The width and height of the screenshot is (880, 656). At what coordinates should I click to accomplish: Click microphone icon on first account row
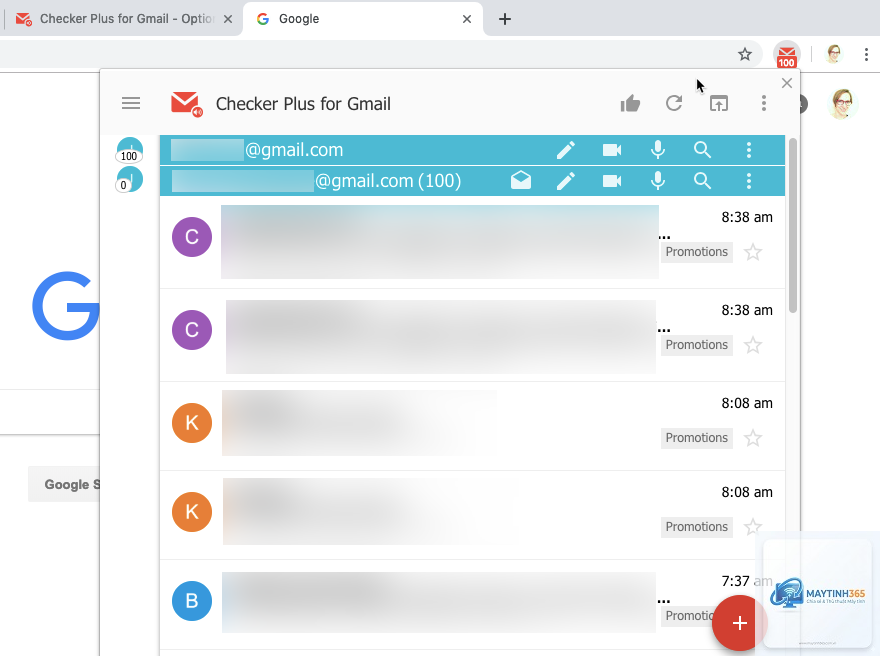tap(658, 150)
